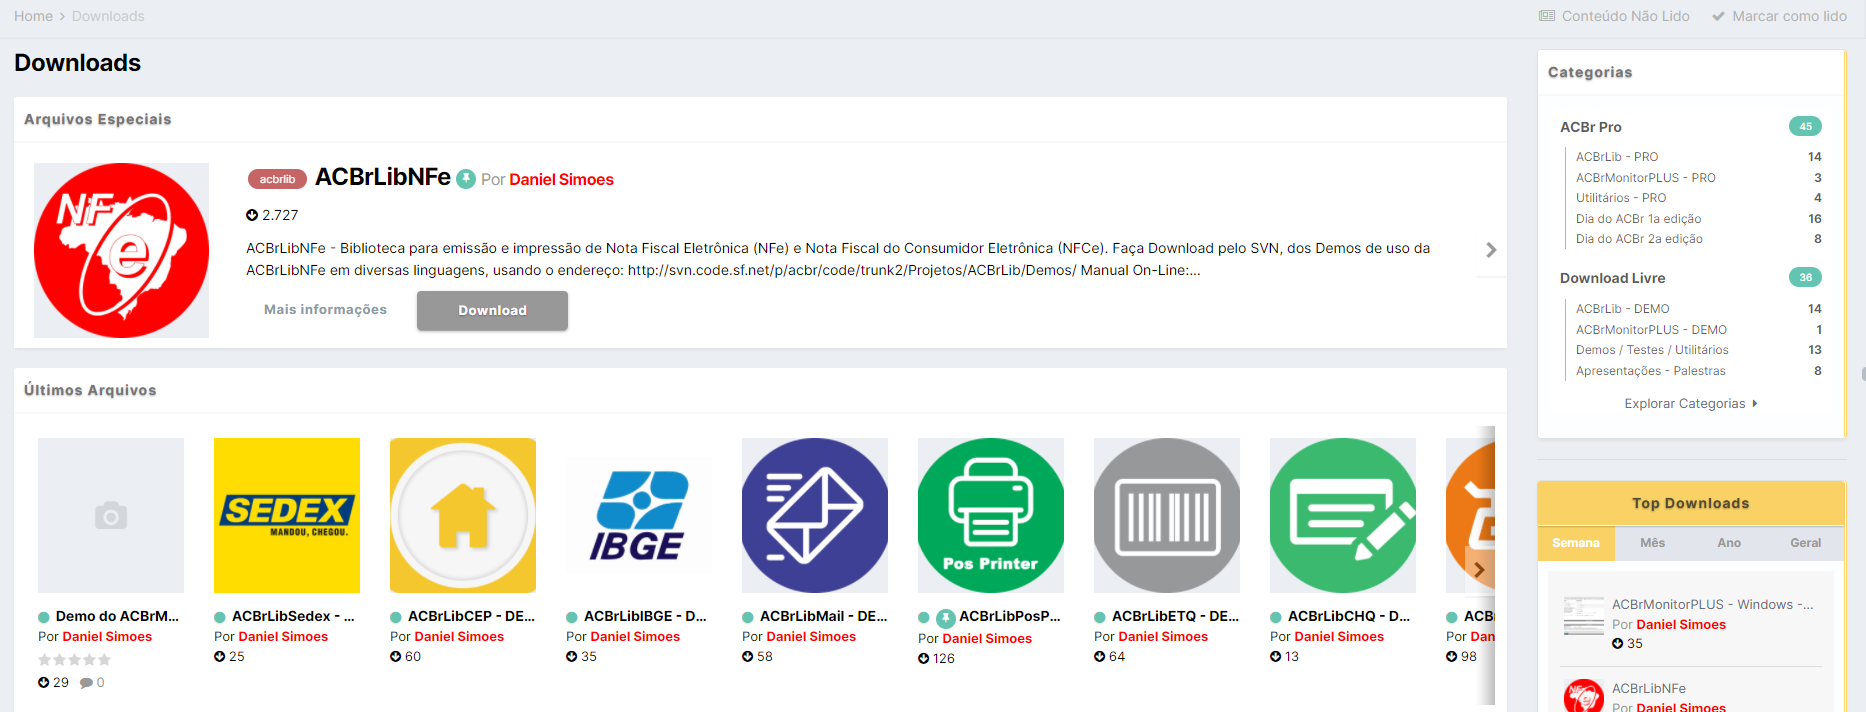The image size is (1866, 712).
Task: Click the featured badge beside ACBrLibPosP title
Action: [x=945, y=618]
